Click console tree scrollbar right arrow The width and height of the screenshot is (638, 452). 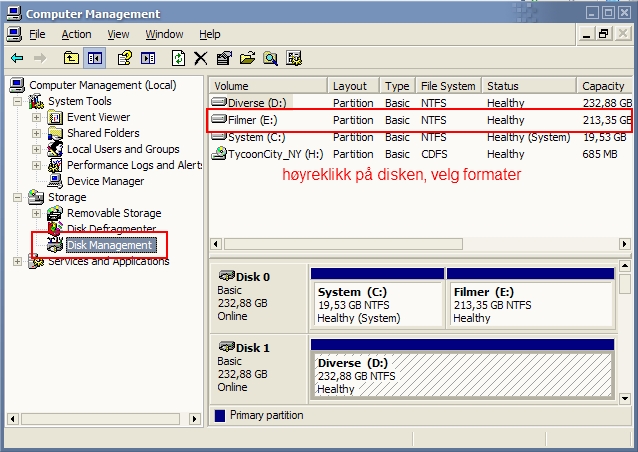(x=194, y=419)
